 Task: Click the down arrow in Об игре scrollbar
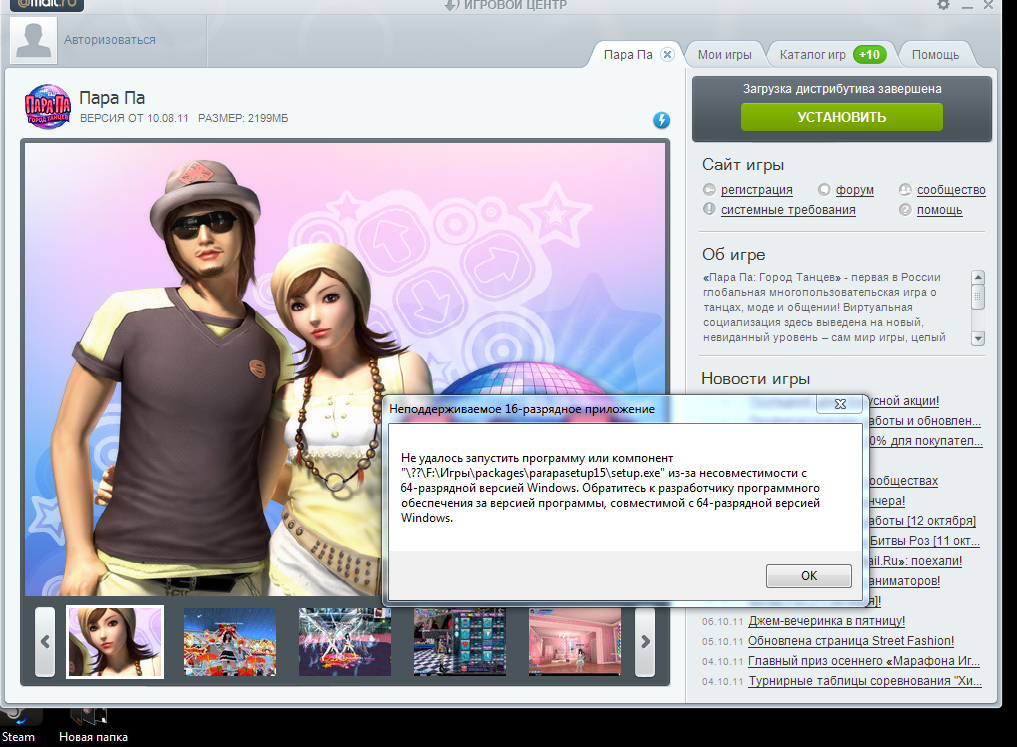click(978, 338)
